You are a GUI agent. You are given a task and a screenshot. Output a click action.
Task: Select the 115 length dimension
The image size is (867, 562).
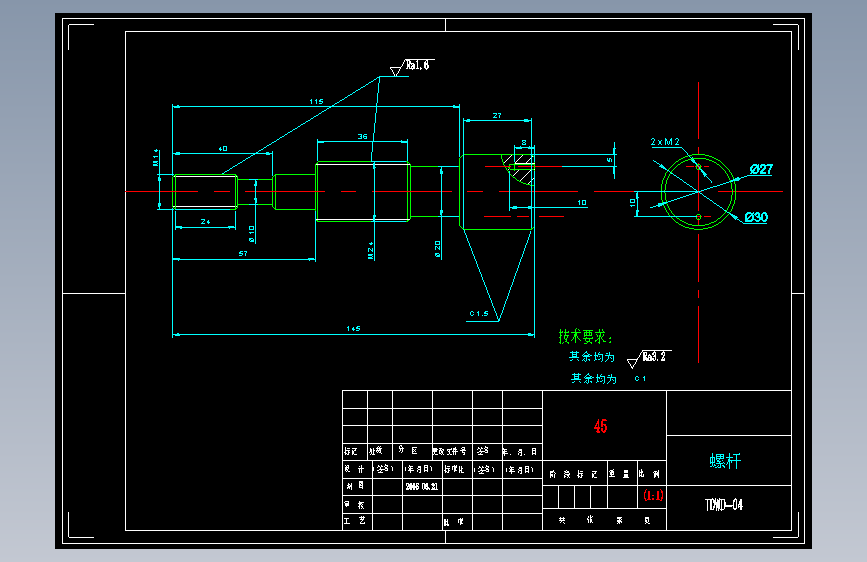point(316,101)
